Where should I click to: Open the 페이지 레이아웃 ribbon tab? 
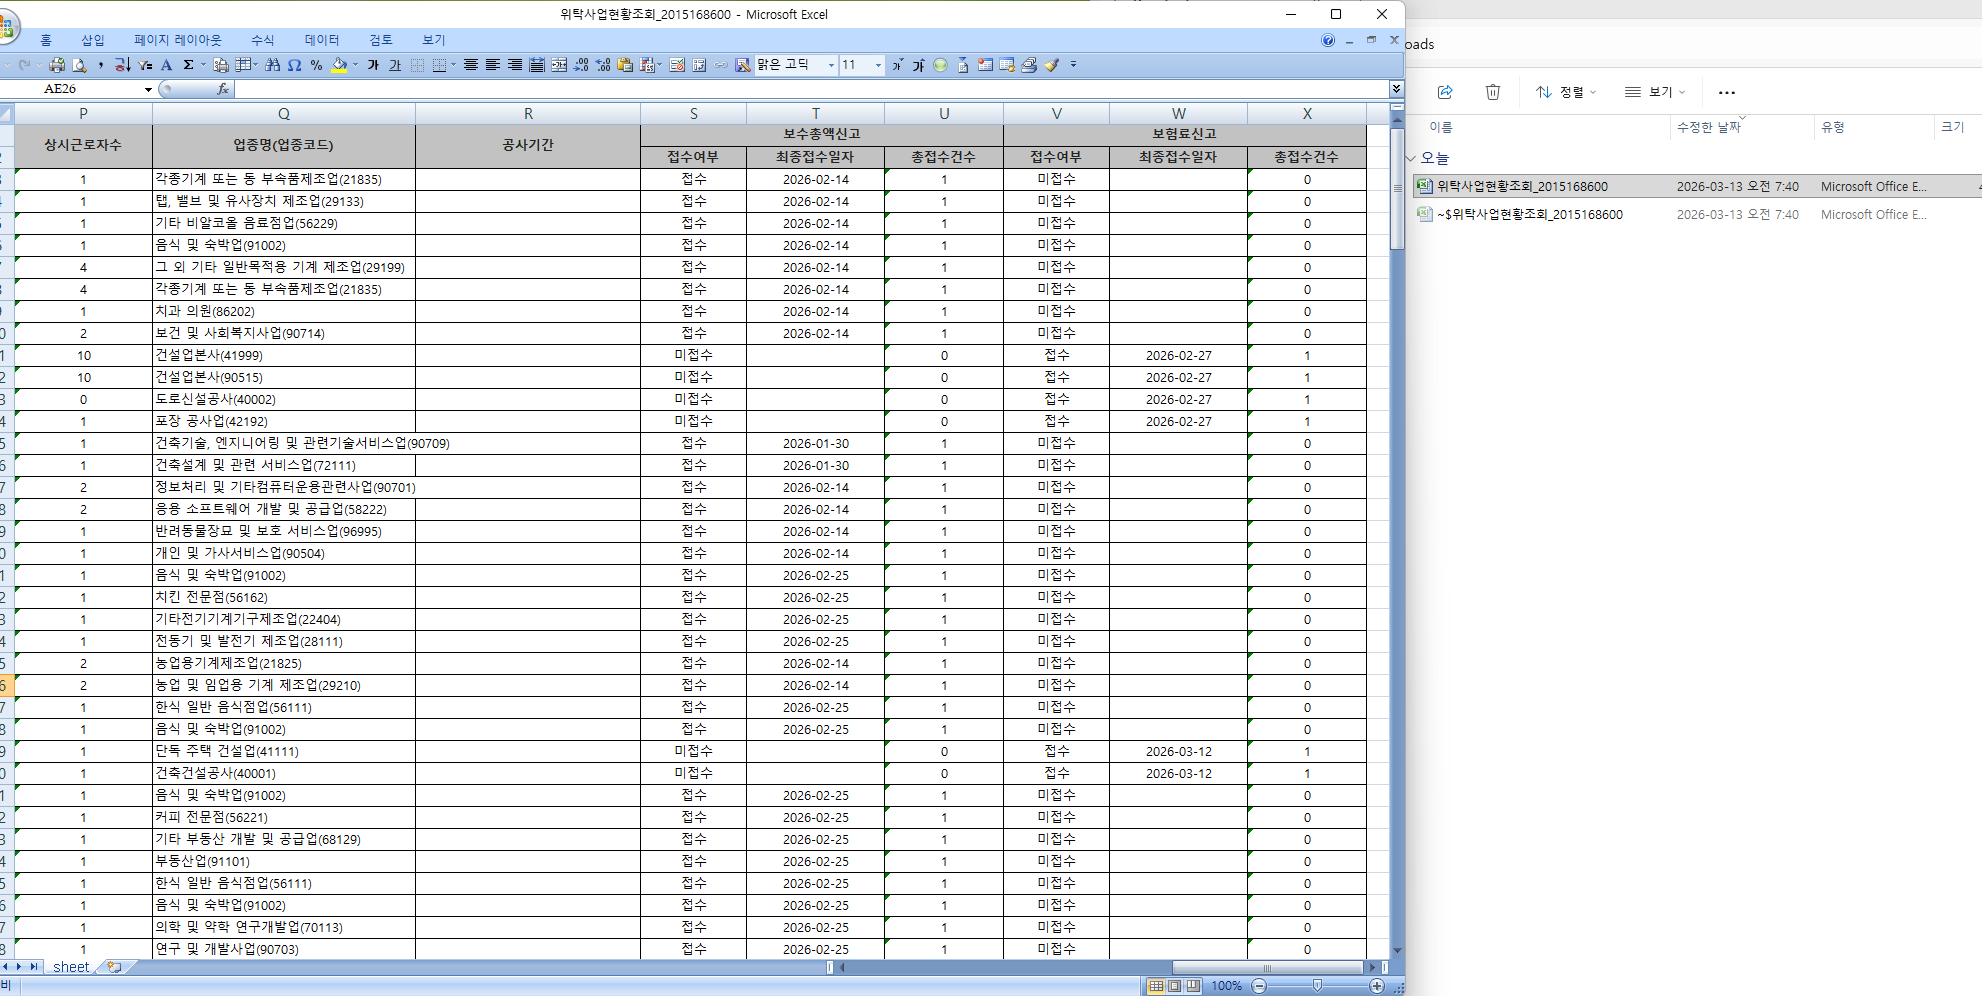pos(178,40)
